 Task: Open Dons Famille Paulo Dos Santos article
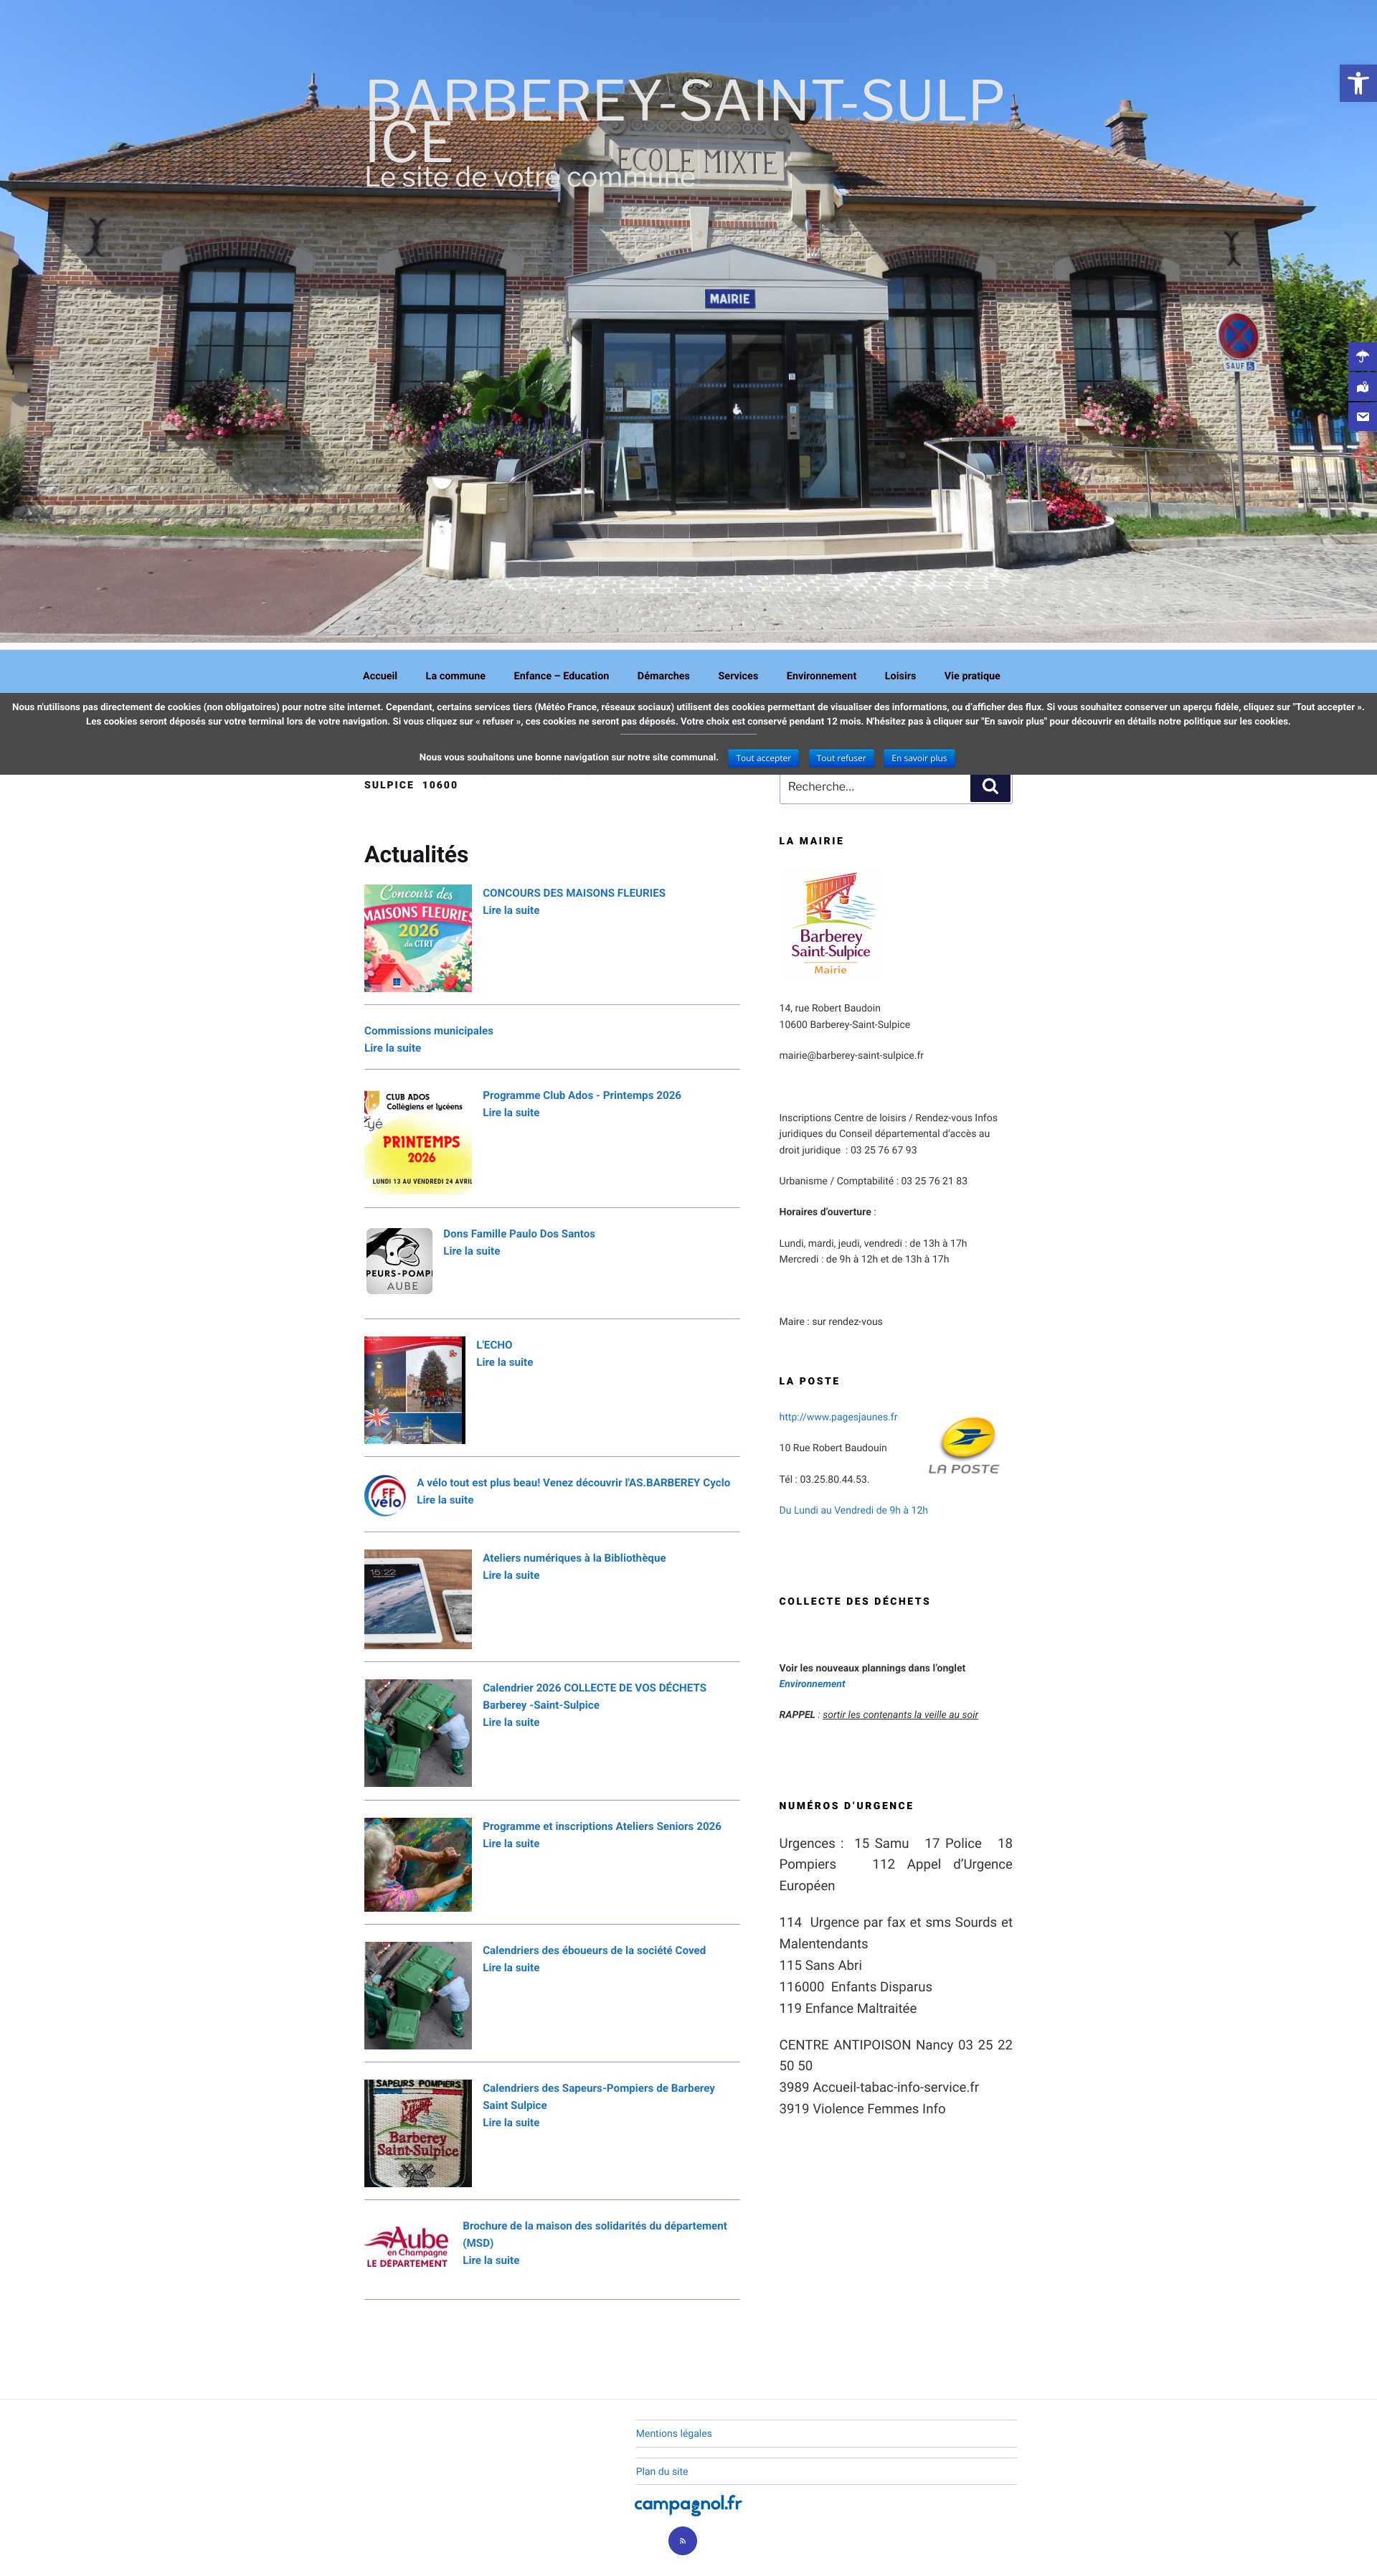tap(519, 1234)
